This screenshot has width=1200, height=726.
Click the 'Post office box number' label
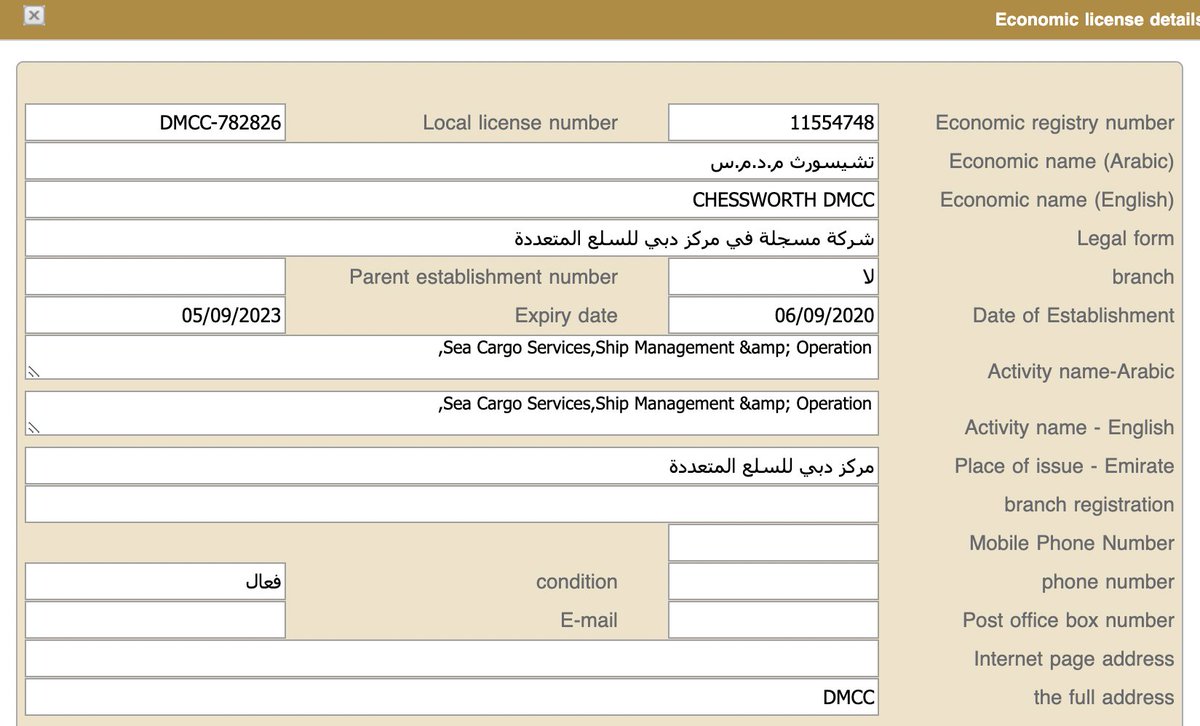coord(1069,620)
